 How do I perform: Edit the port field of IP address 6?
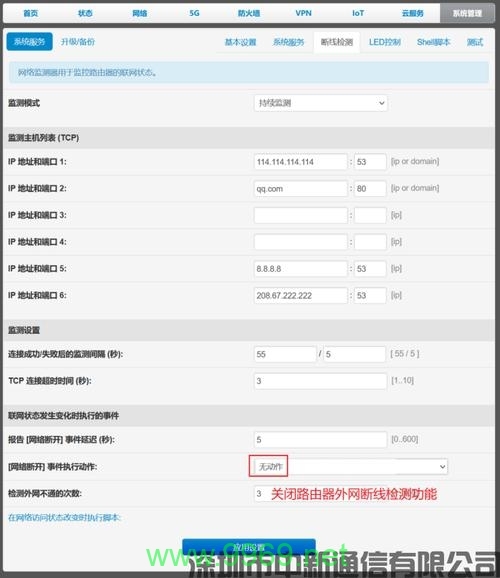point(370,296)
